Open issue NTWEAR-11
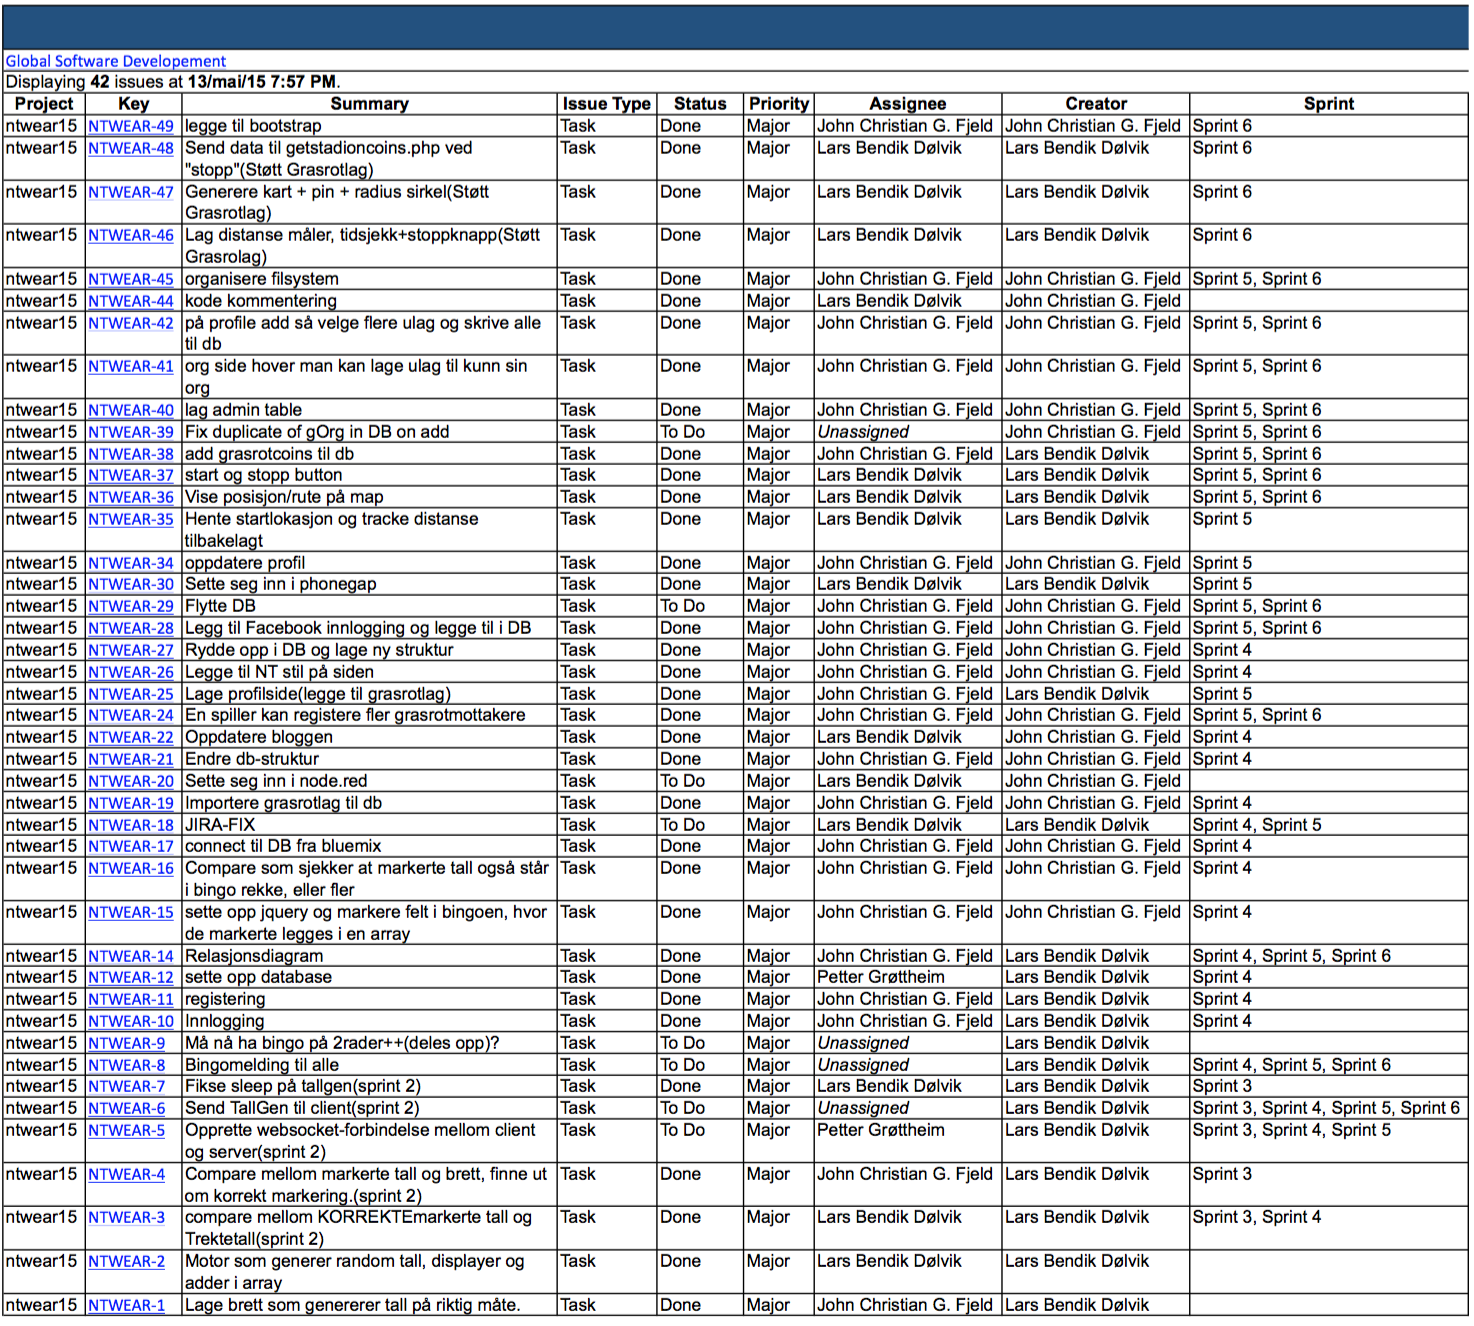 pos(131,999)
